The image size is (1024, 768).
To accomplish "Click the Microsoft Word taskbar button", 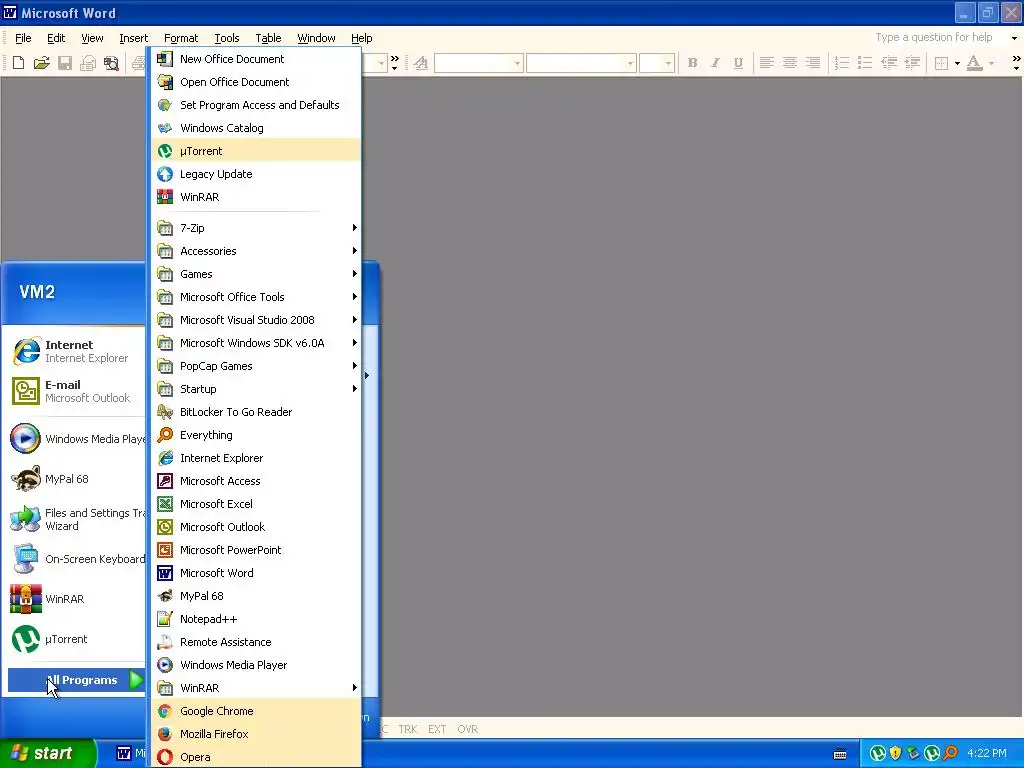I will (129, 753).
